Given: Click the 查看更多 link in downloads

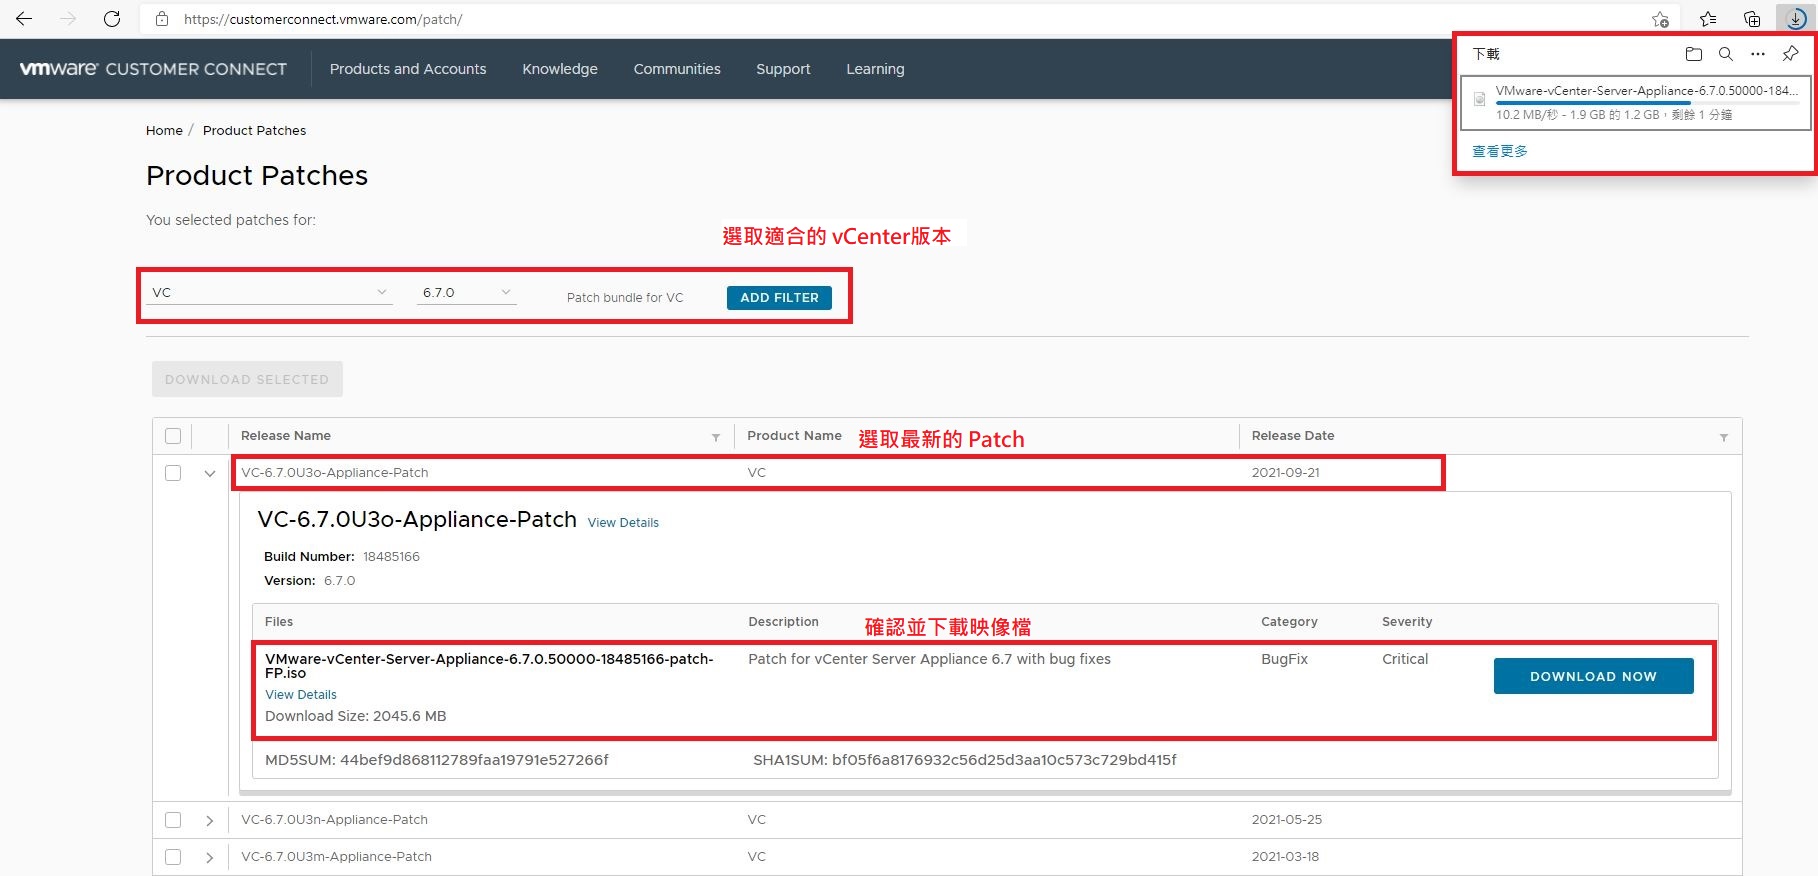Looking at the screenshot, I should pos(1500,151).
